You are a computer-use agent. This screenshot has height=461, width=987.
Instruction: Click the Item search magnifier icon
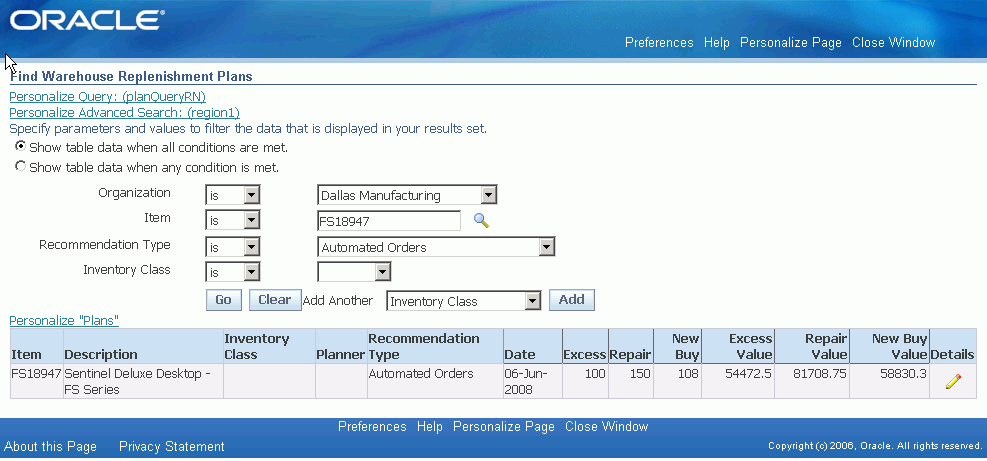coord(482,220)
